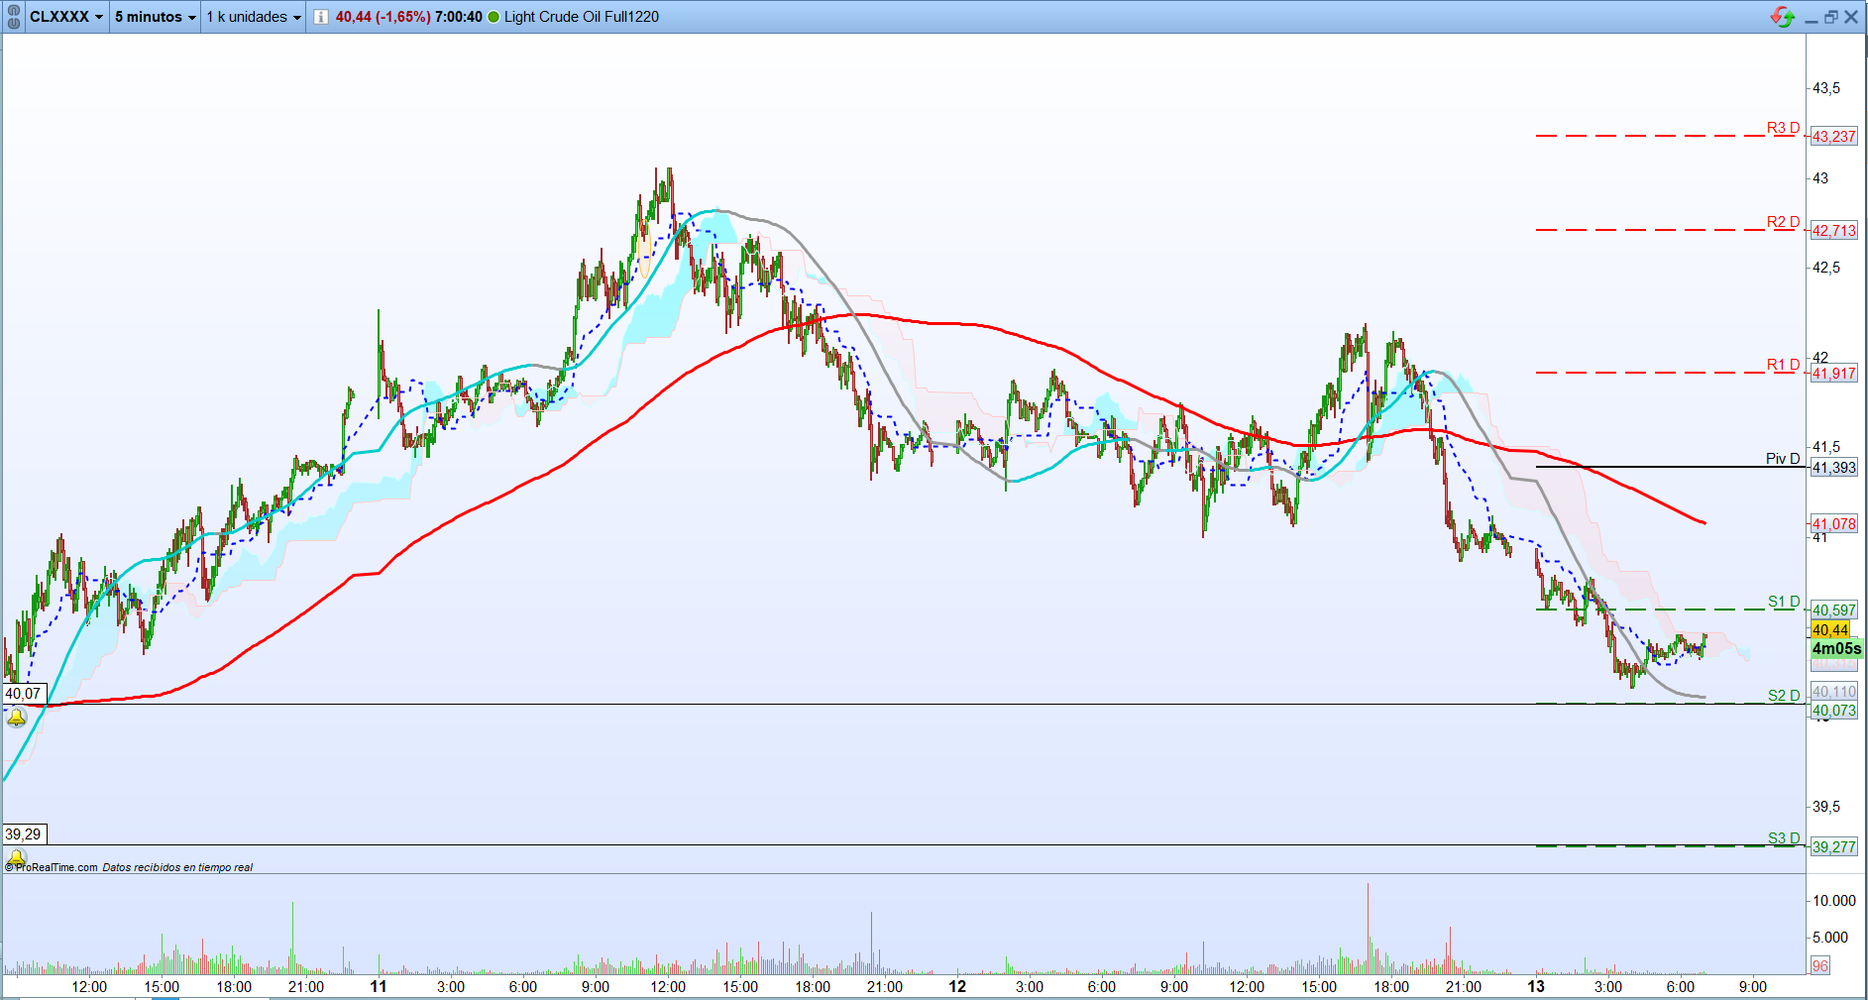Click the 10.000 volume axis label
This screenshot has height=1000, width=1868.
click(x=1834, y=900)
